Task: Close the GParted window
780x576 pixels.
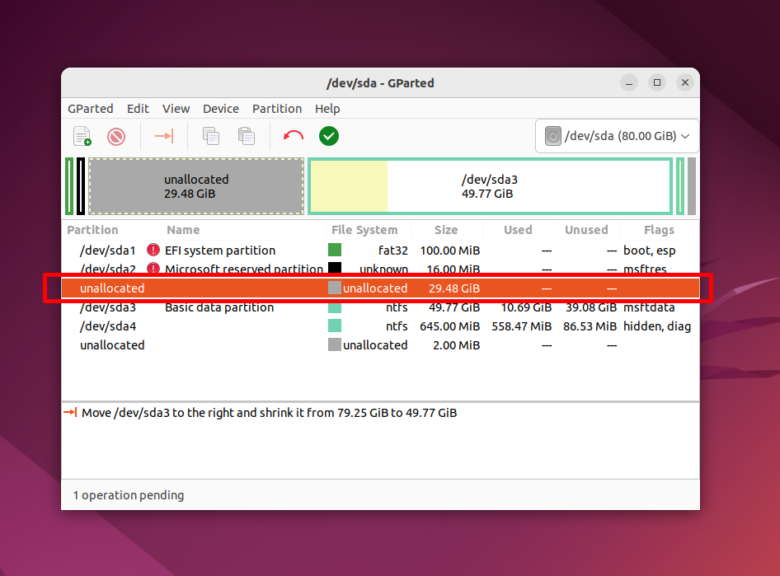Action: coord(685,83)
